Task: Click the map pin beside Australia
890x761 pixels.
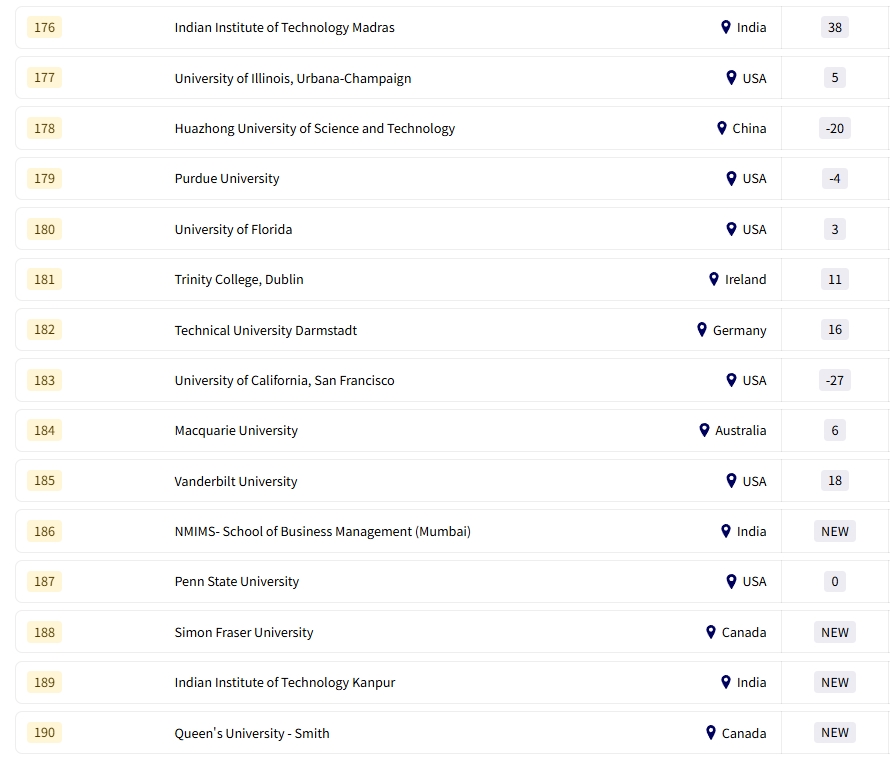Action: tap(704, 431)
